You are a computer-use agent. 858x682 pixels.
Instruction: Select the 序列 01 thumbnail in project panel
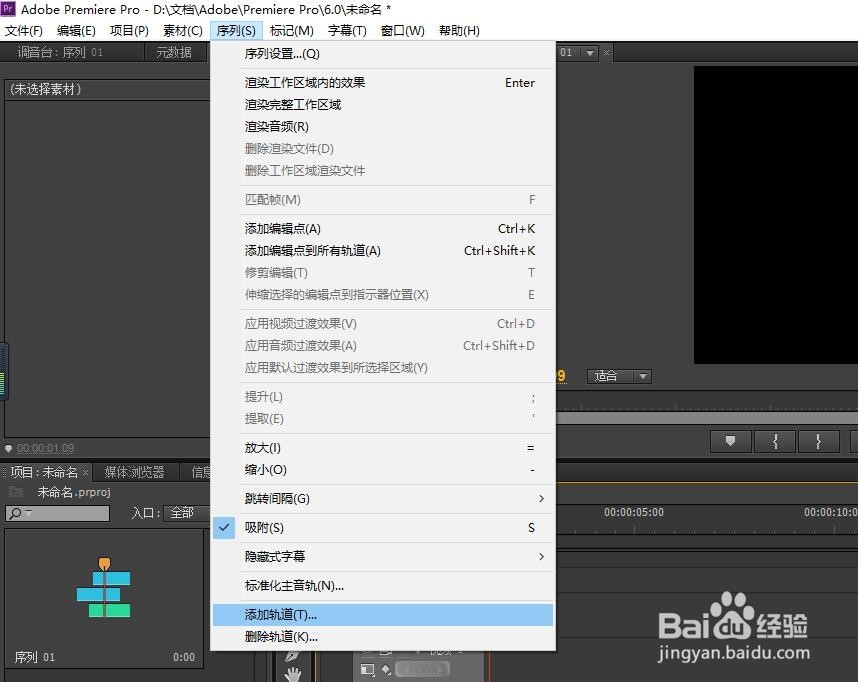coord(104,588)
